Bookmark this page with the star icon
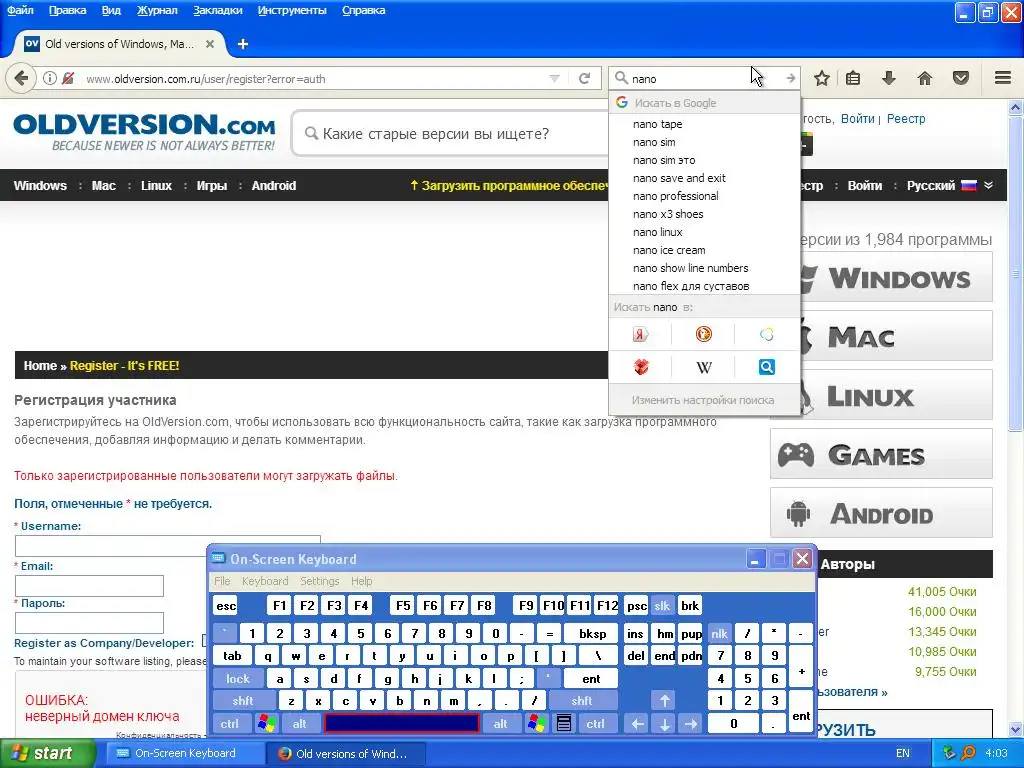 pyautogui.click(x=822, y=78)
